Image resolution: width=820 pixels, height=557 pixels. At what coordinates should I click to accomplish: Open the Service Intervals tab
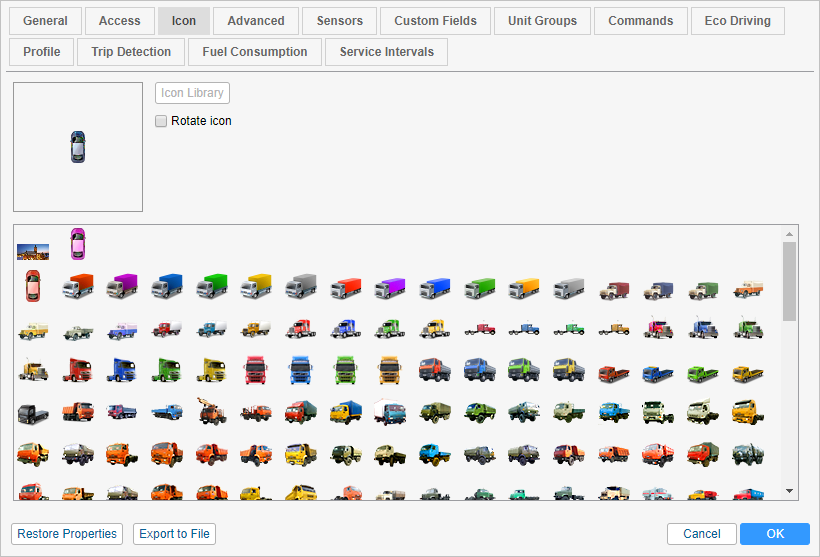386,52
